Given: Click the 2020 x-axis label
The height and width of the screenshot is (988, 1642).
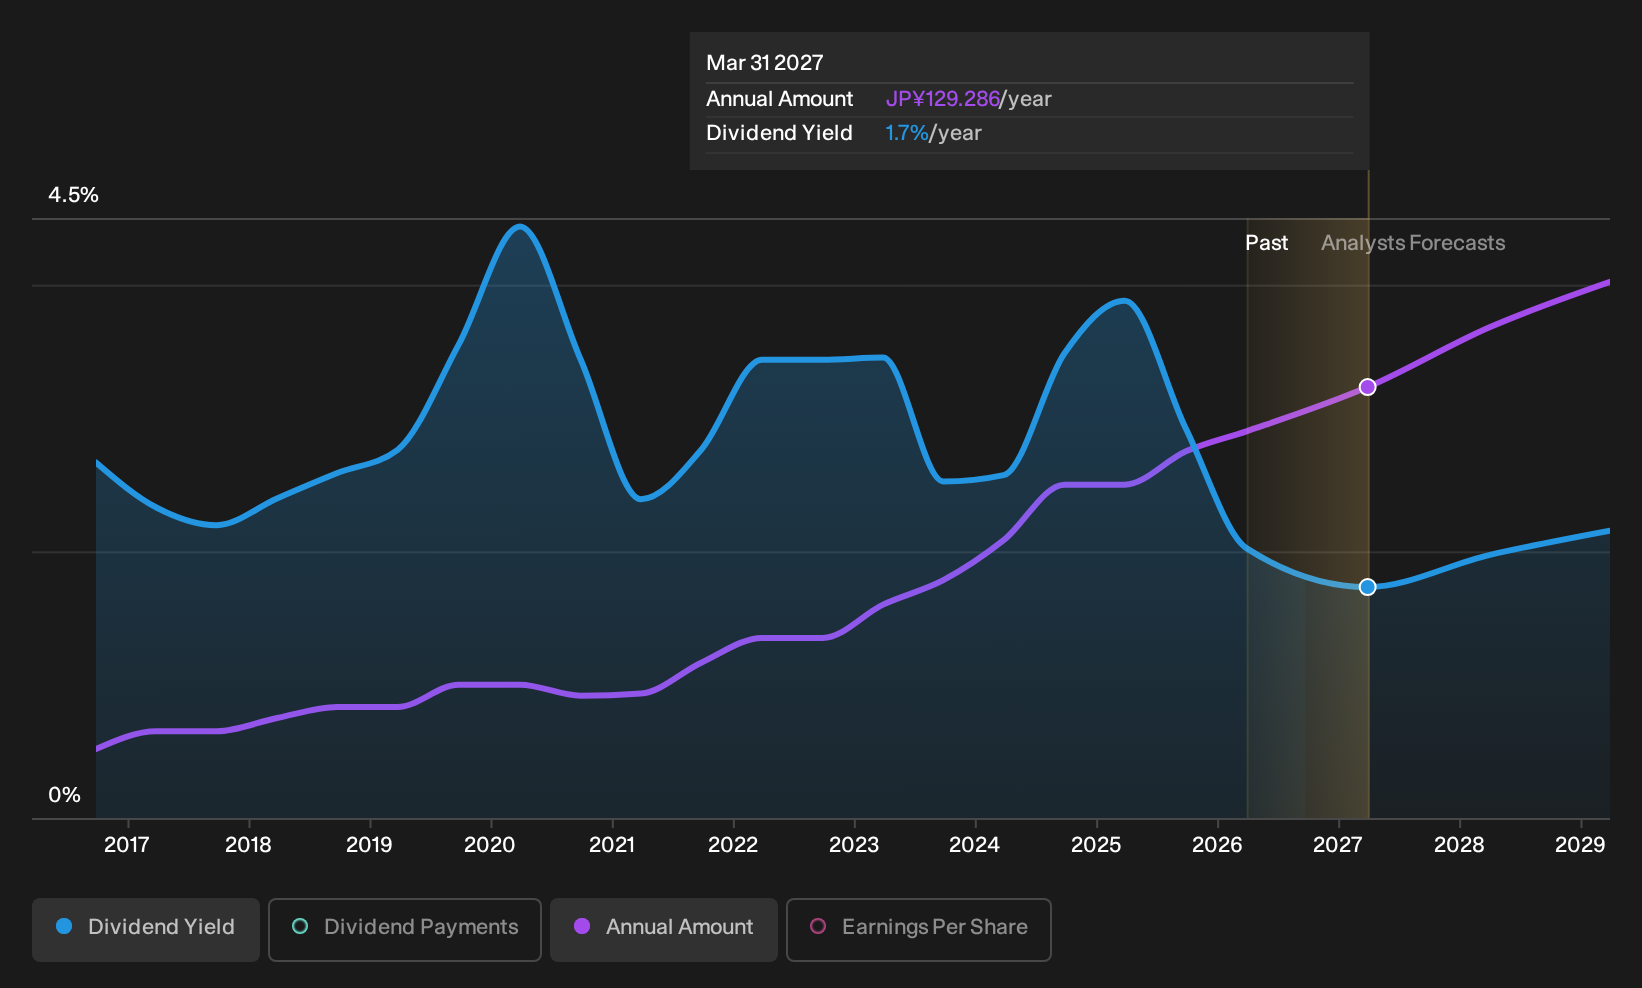Looking at the screenshot, I should (x=490, y=845).
